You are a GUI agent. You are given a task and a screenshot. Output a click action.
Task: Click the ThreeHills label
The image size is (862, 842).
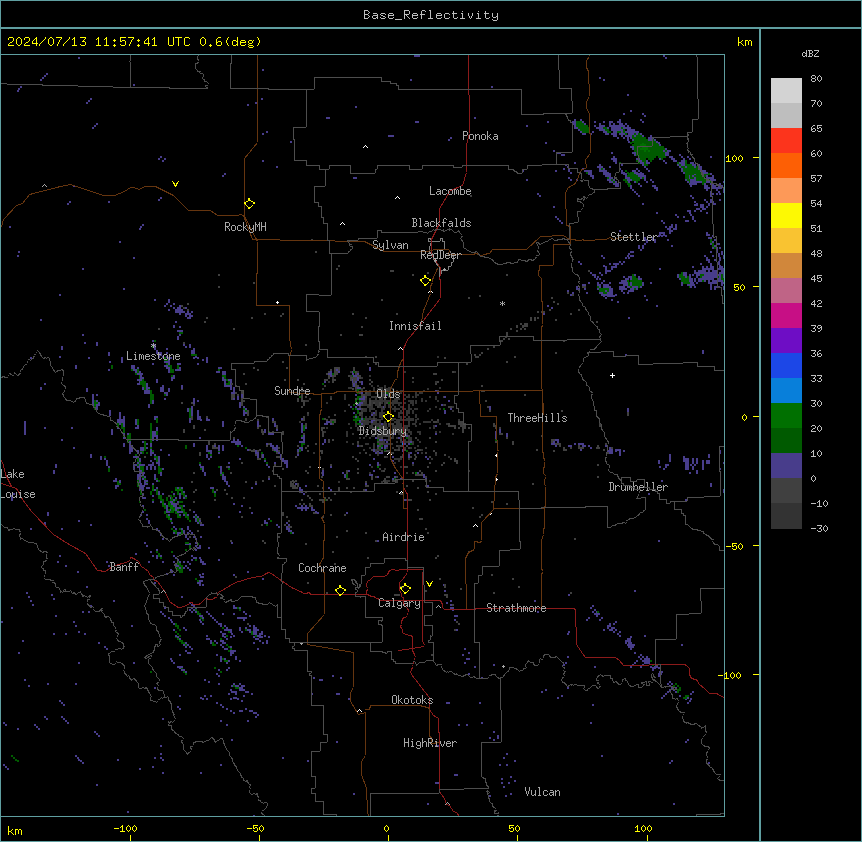pyautogui.click(x=537, y=418)
